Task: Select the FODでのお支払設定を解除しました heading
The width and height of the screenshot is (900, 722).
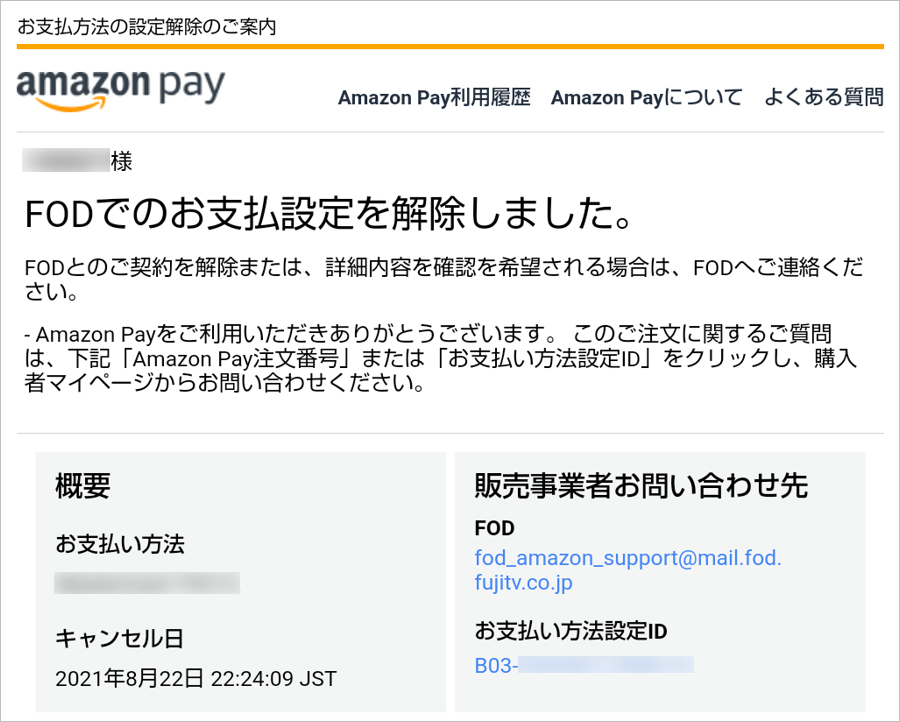Action: click(x=329, y=214)
